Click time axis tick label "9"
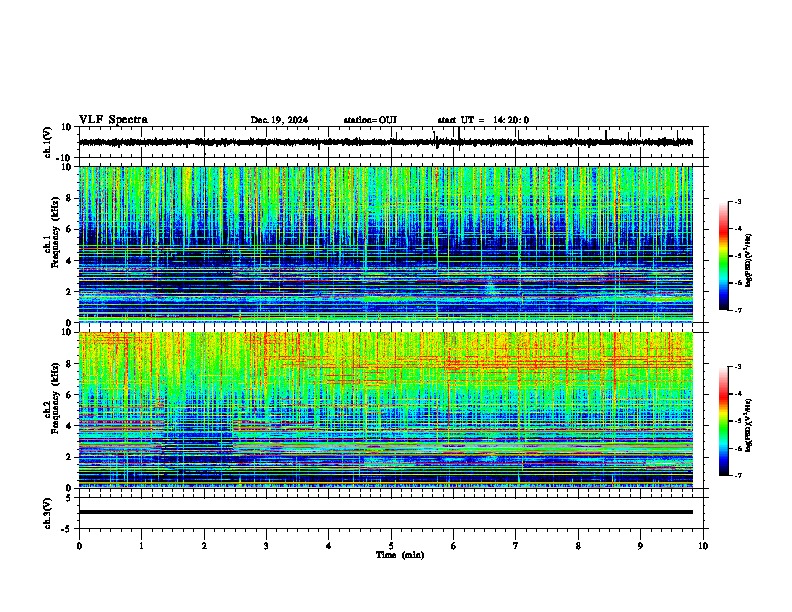 tap(640, 546)
